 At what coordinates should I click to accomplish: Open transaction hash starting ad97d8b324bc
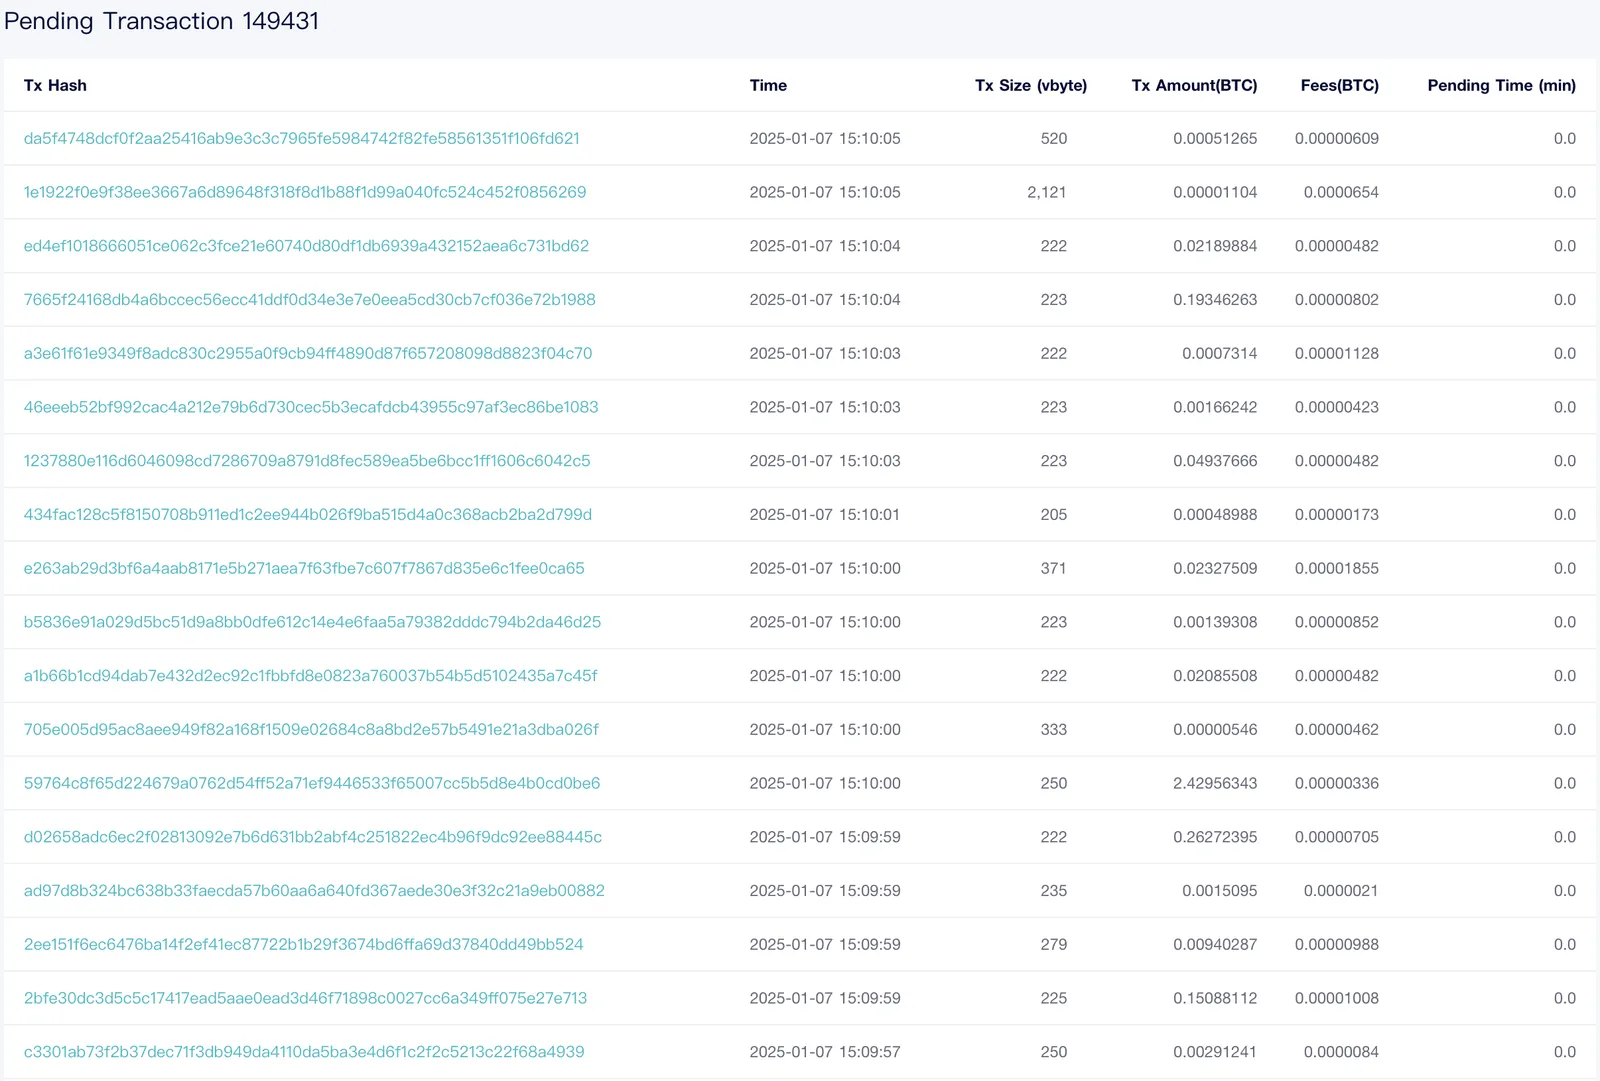point(314,891)
